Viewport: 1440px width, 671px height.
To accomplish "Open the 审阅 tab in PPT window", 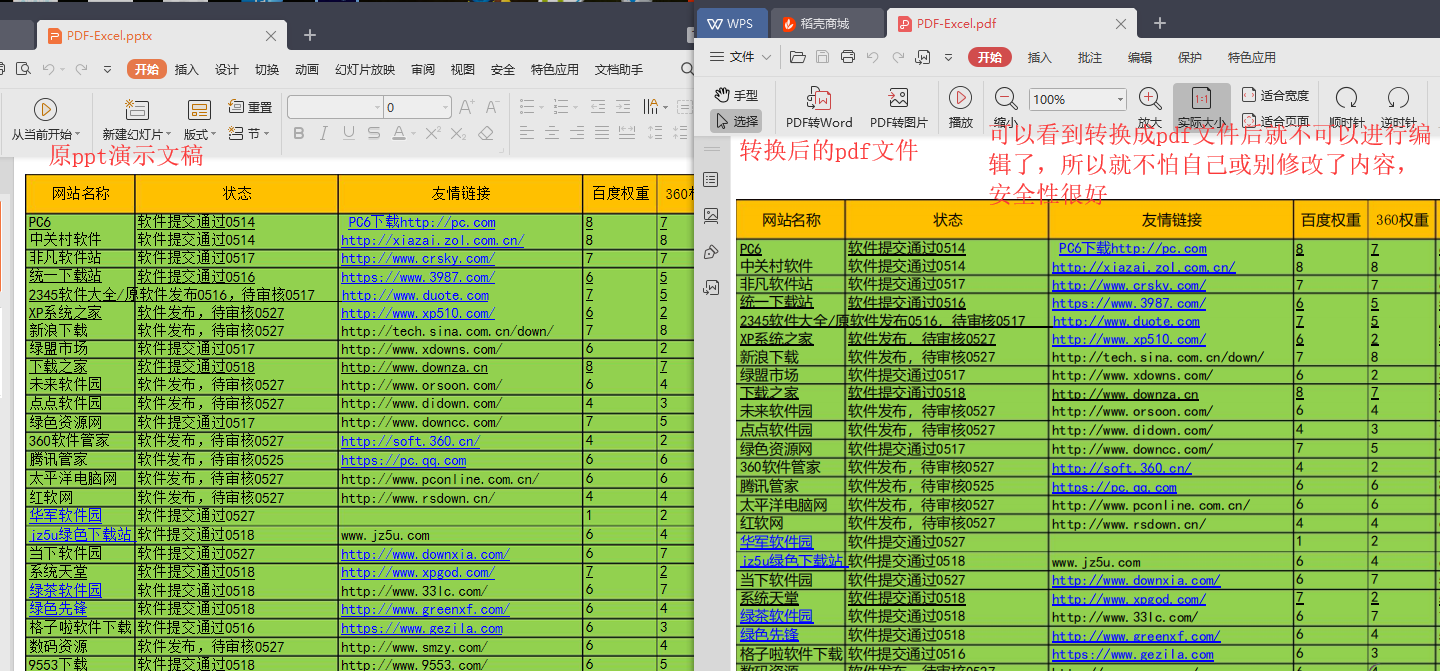I will pyautogui.click(x=423, y=69).
